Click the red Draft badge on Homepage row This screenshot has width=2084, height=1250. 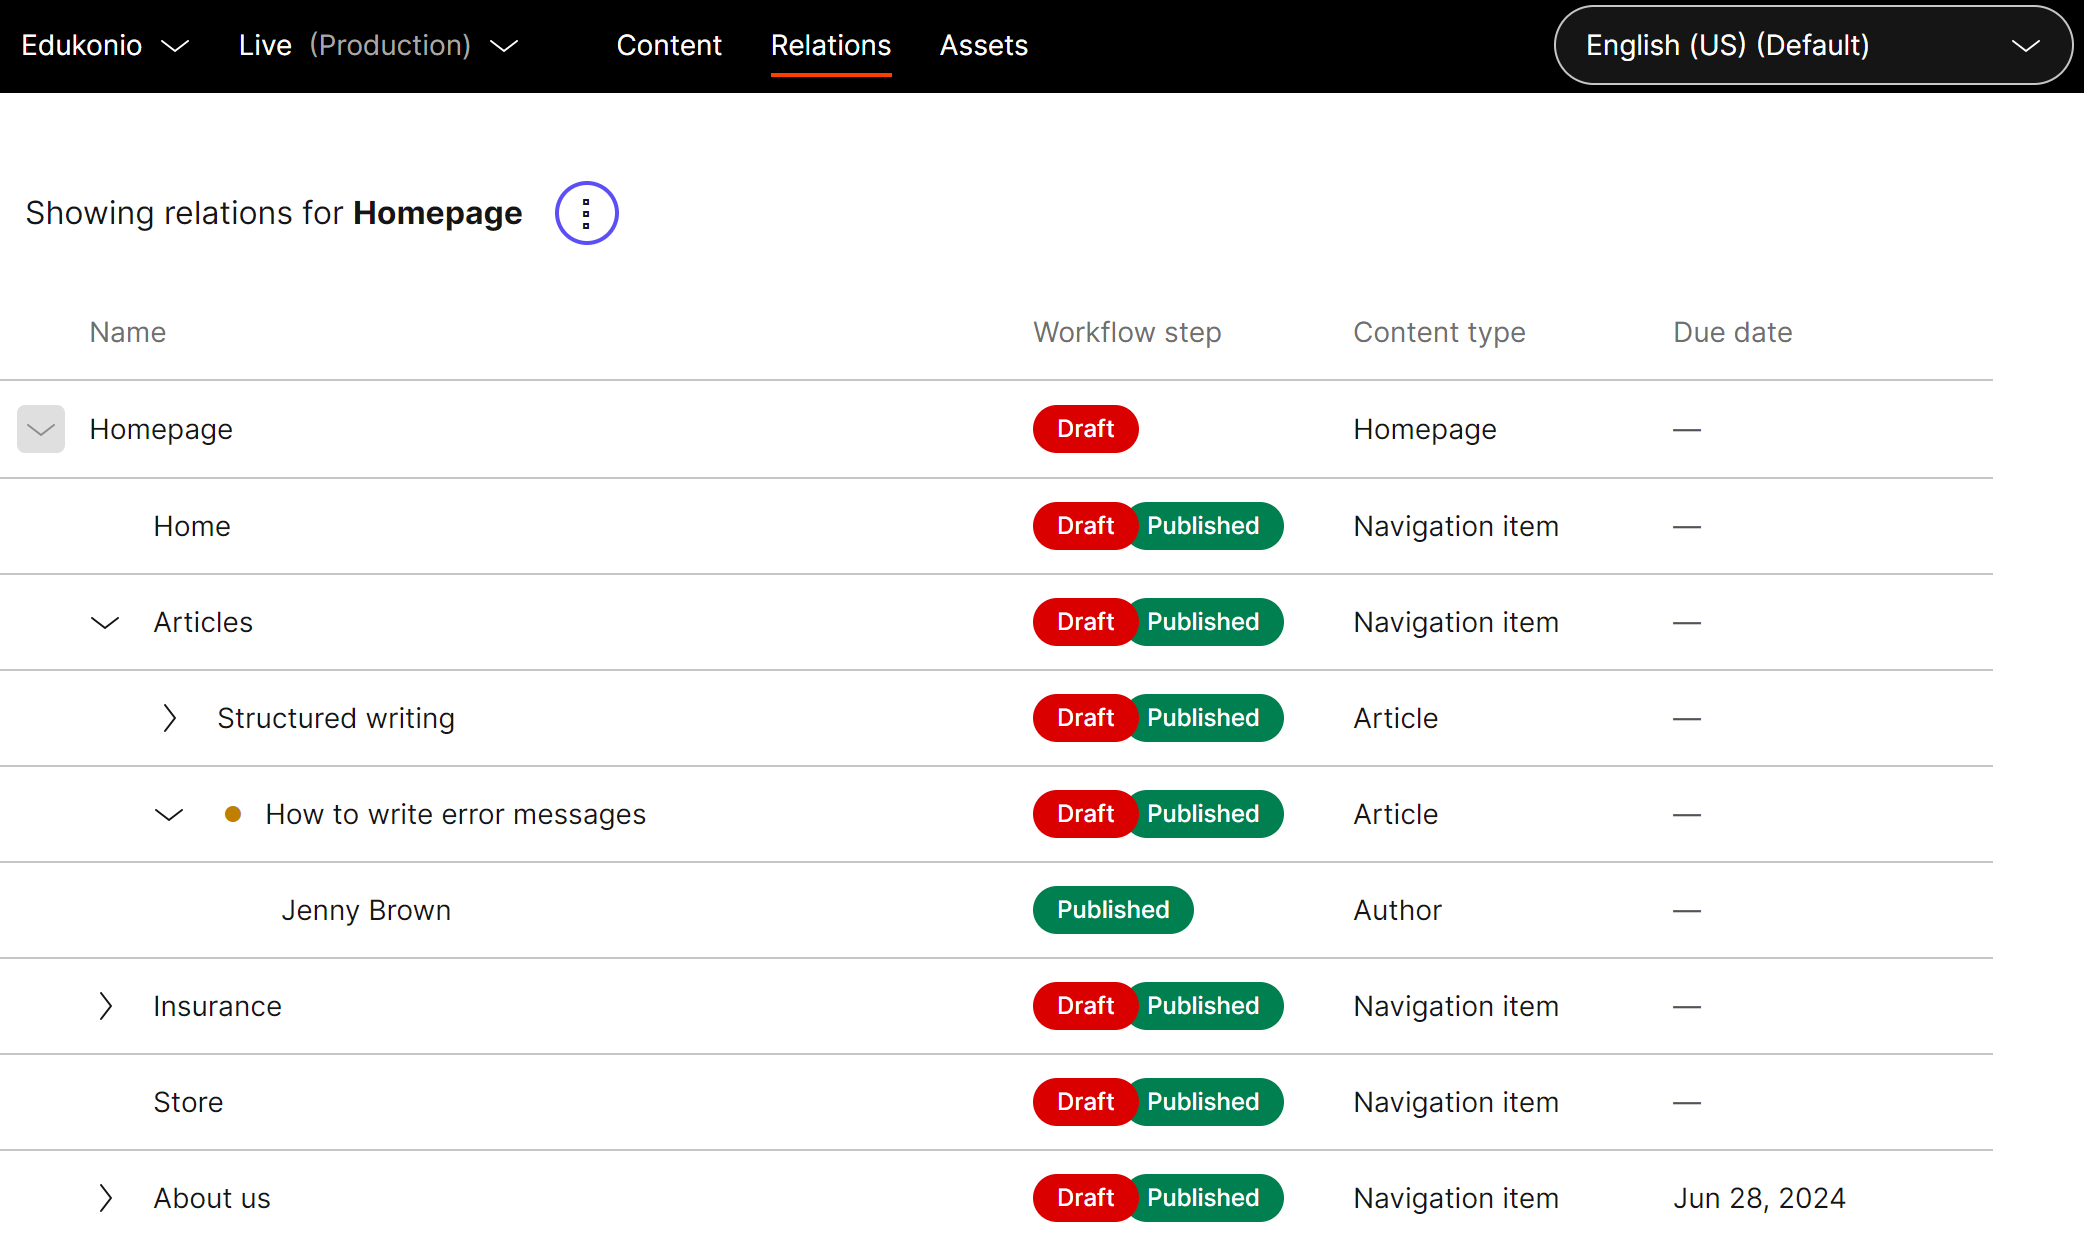tap(1085, 429)
